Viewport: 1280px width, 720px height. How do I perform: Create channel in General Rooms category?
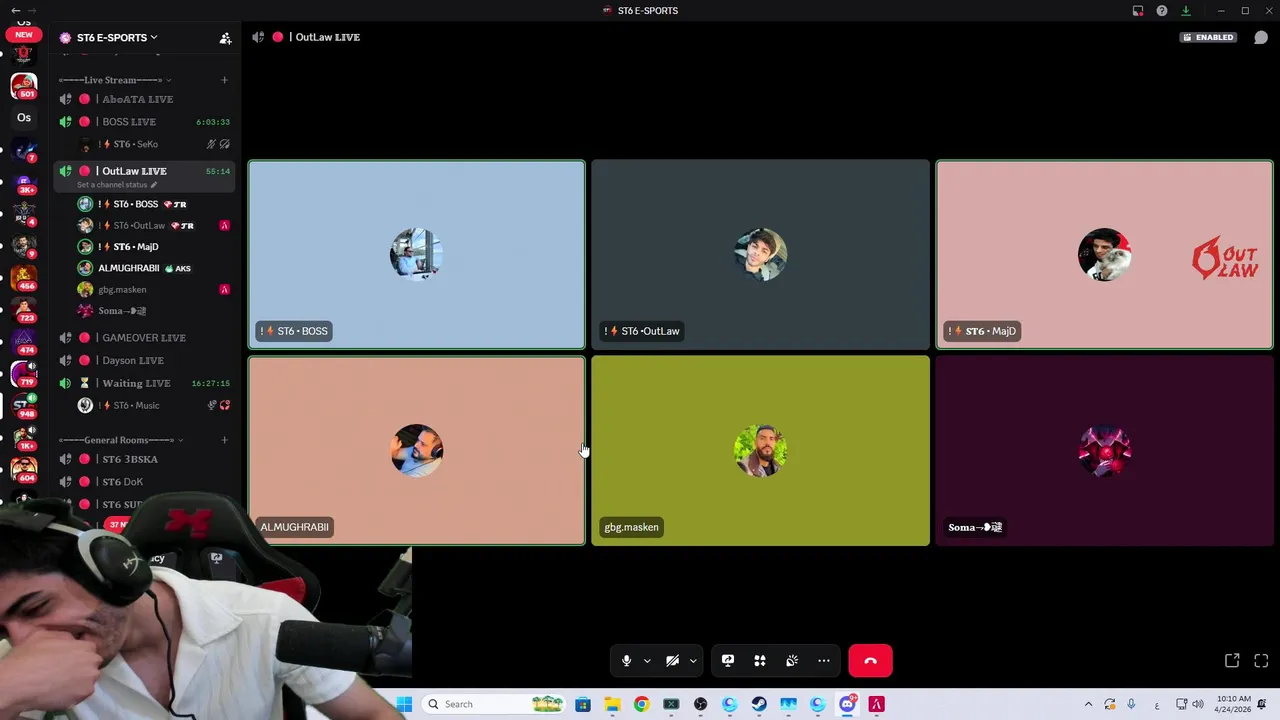pyautogui.click(x=224, y=440)
